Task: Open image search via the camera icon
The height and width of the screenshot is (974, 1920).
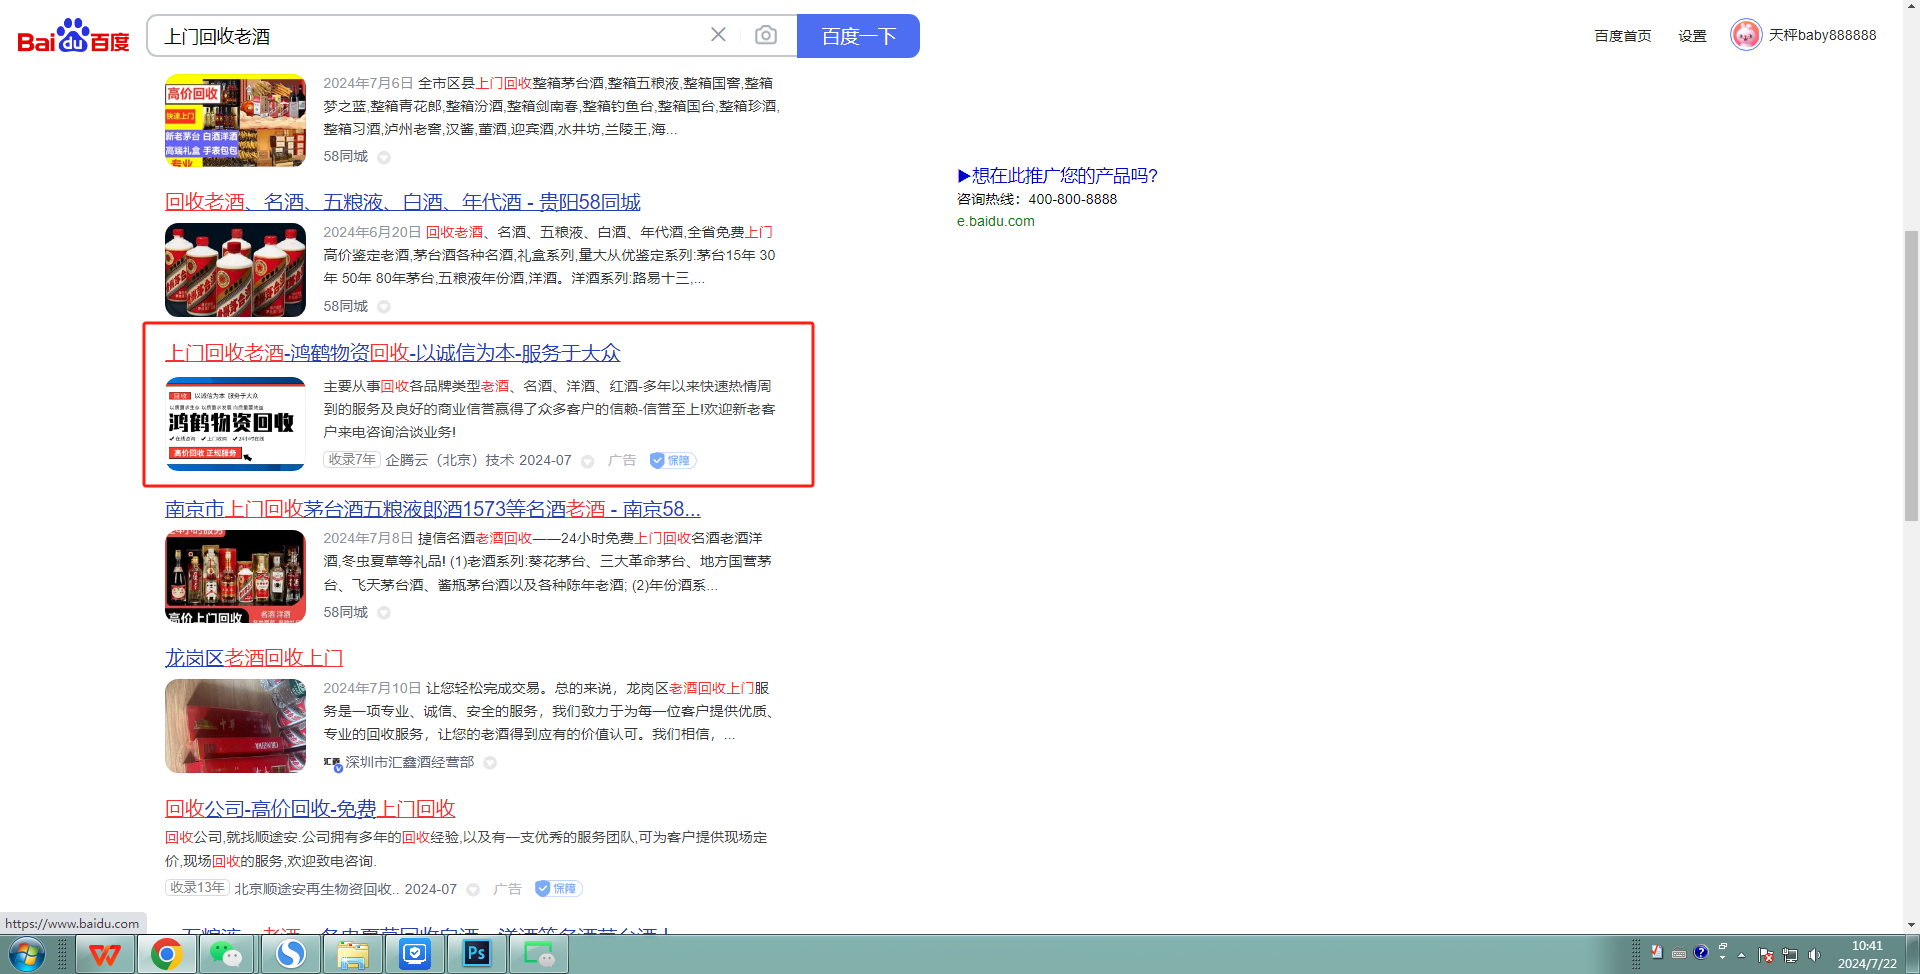Action: coord(766,35)
